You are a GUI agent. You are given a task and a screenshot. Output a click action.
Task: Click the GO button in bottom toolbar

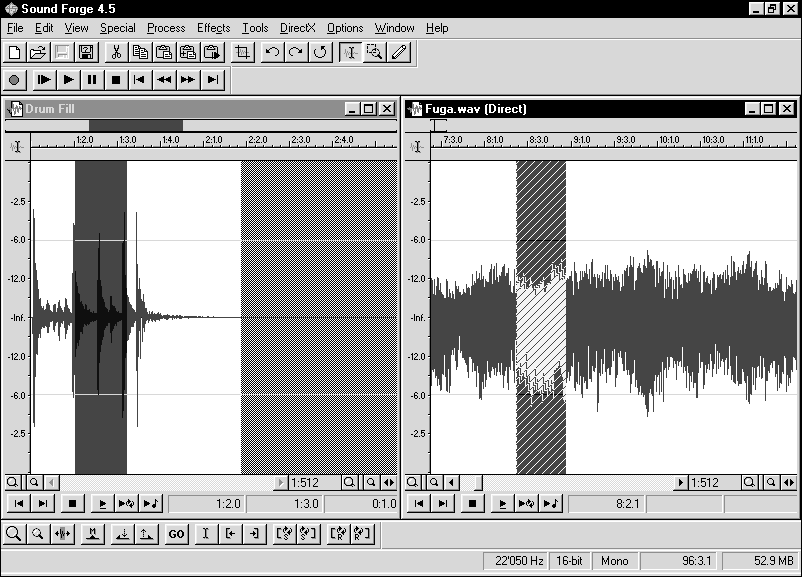pos(176,534)
